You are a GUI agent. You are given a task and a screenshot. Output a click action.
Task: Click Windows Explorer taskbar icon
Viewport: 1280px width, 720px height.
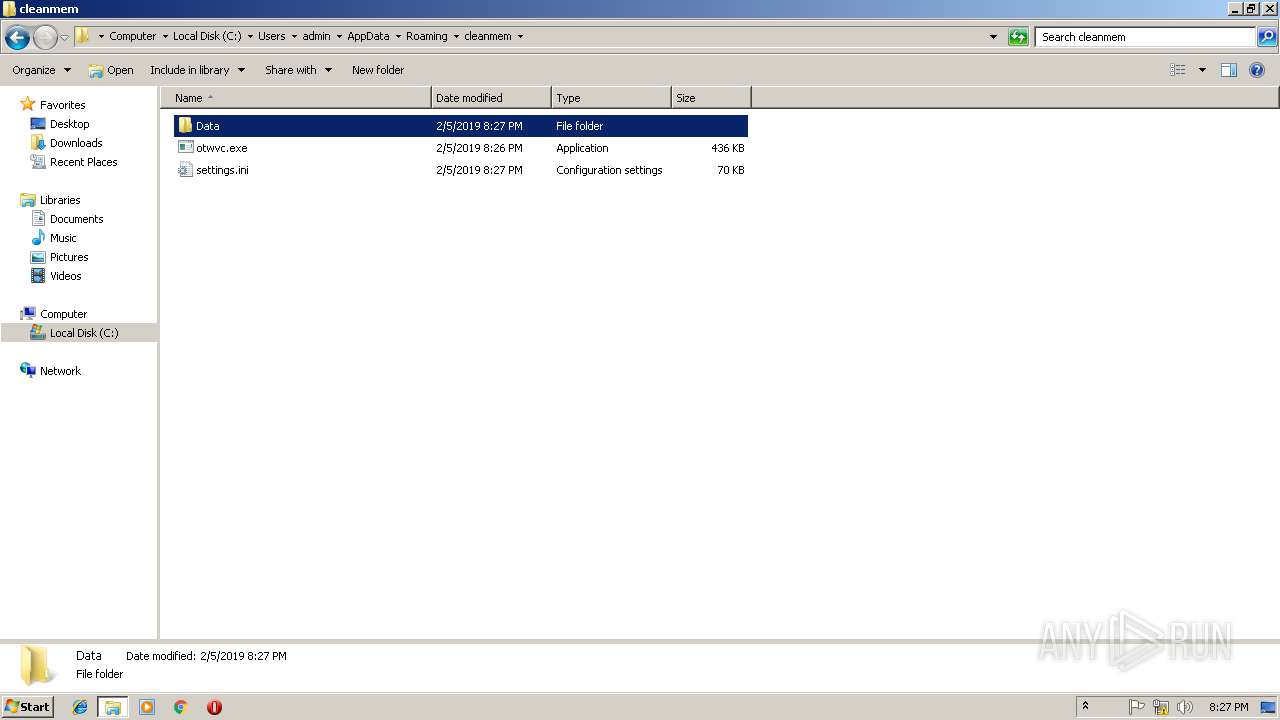(x=113, y=707)
